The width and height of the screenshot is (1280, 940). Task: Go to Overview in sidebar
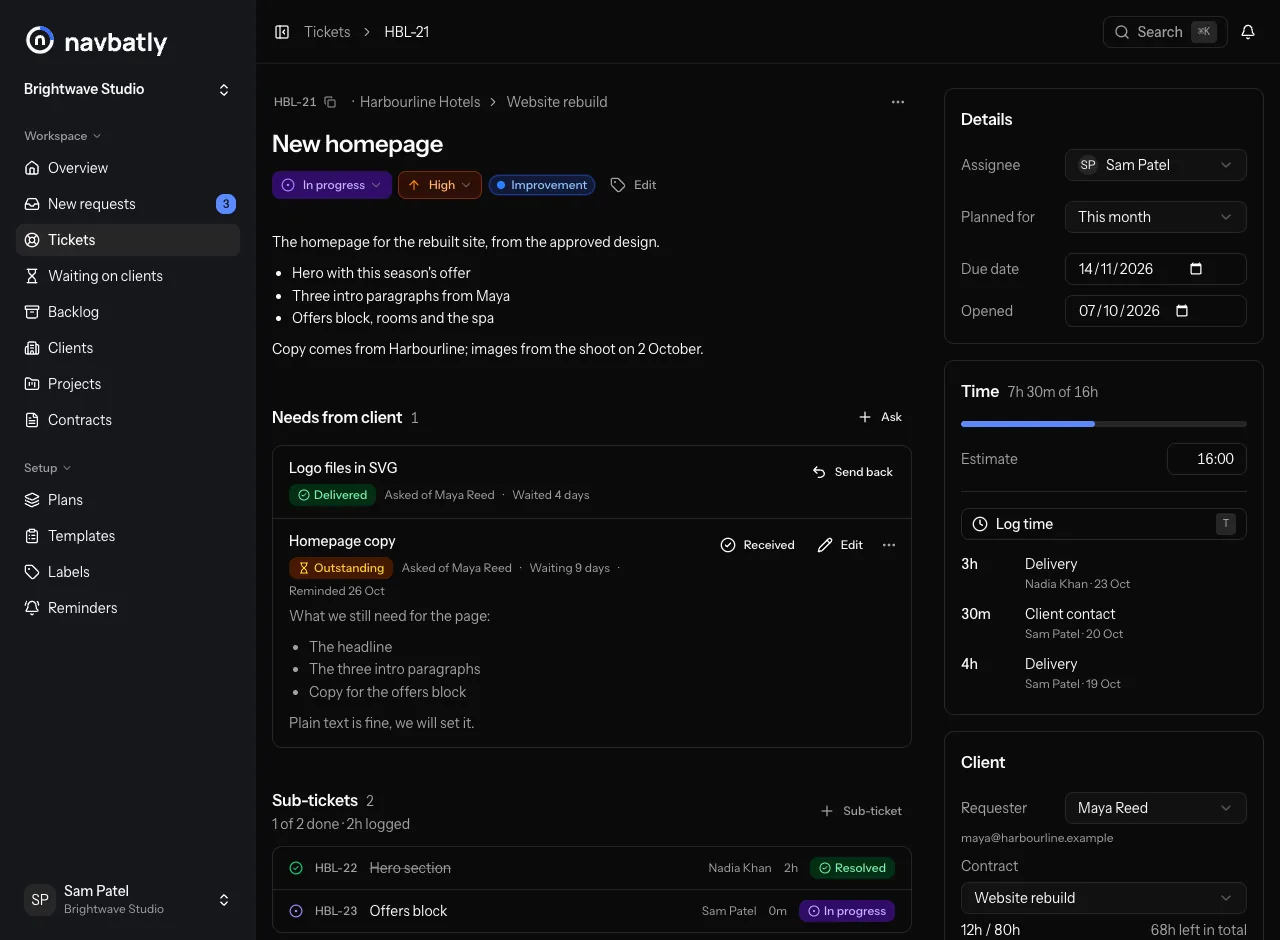coord(128,168)
